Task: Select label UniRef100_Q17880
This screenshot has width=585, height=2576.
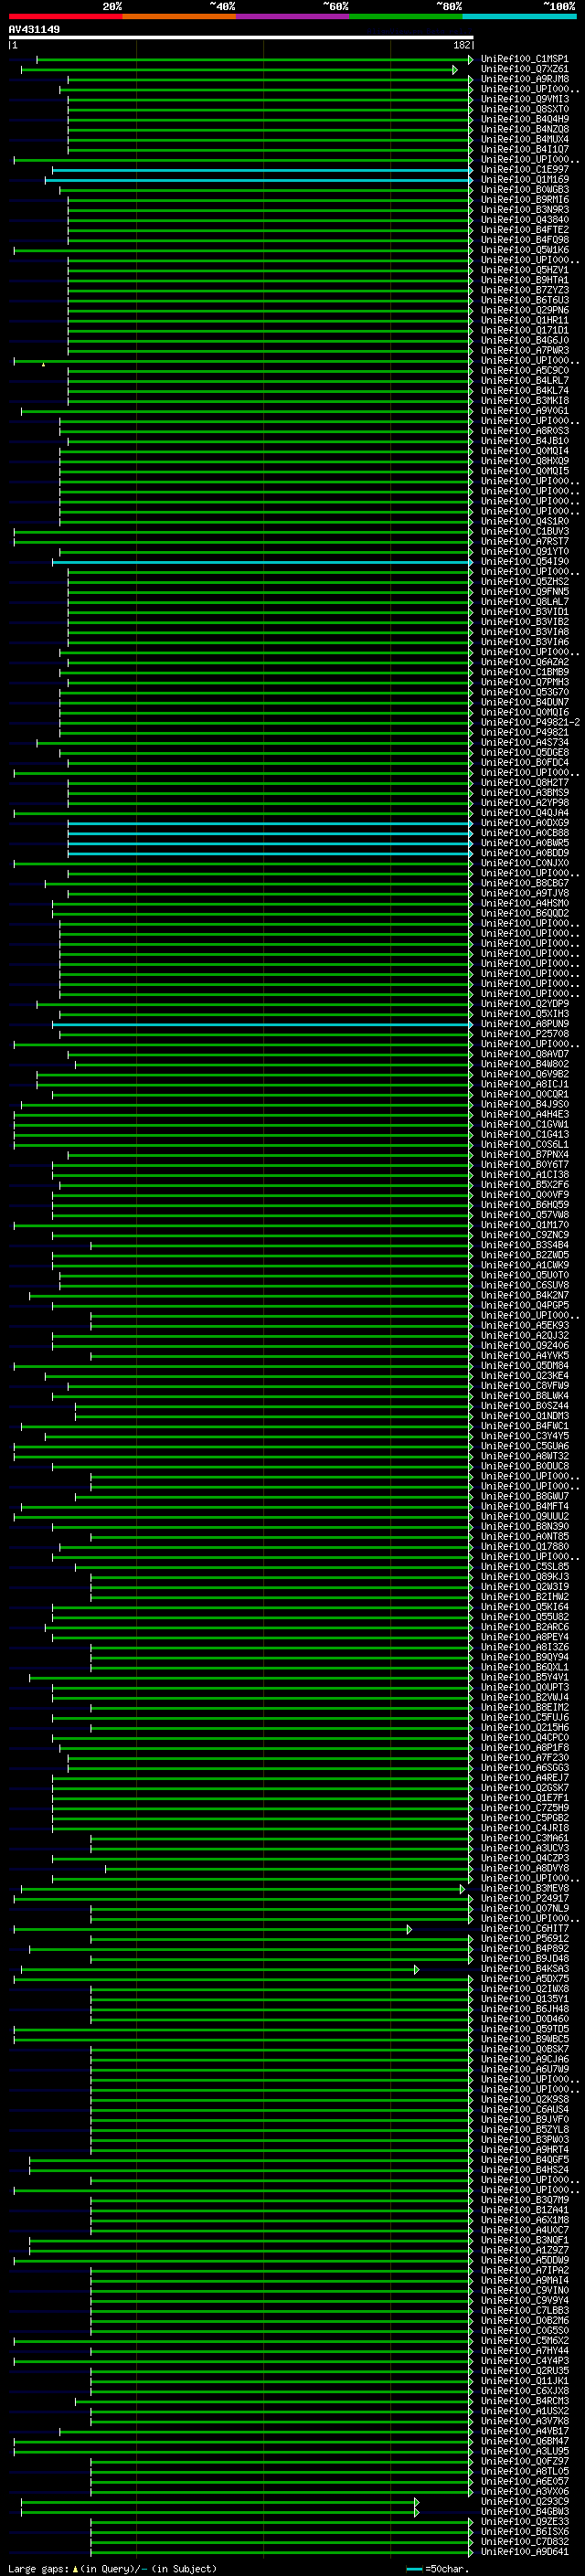Action: [525, 1547]
